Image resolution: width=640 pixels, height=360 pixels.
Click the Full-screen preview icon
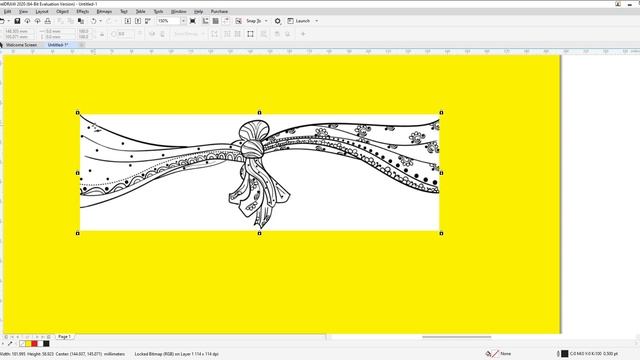[x=193, y=21]
